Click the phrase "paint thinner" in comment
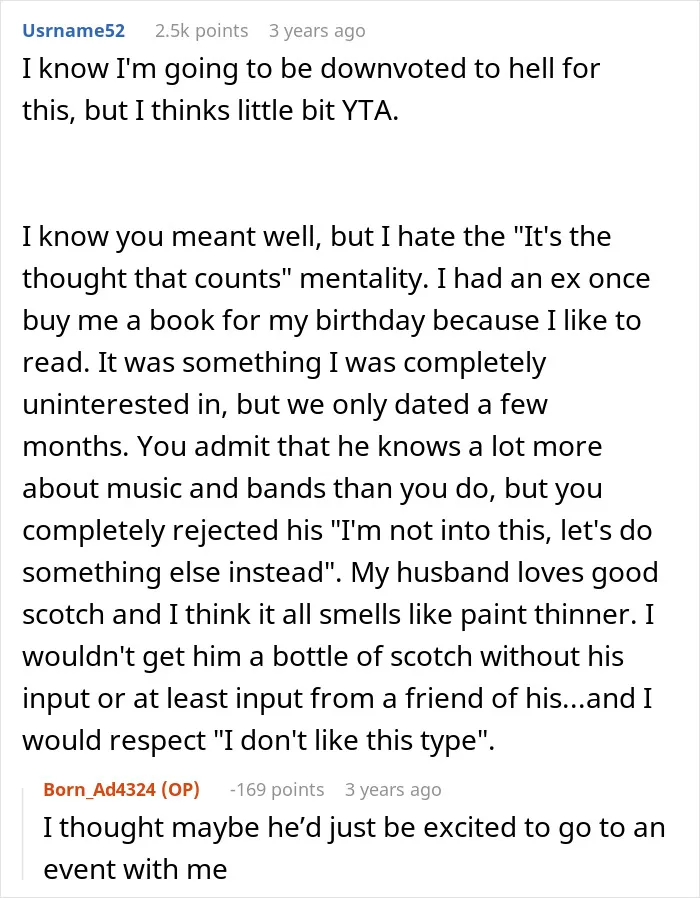The width and height of the screenshot is (700, 898). tap(548, 615)
